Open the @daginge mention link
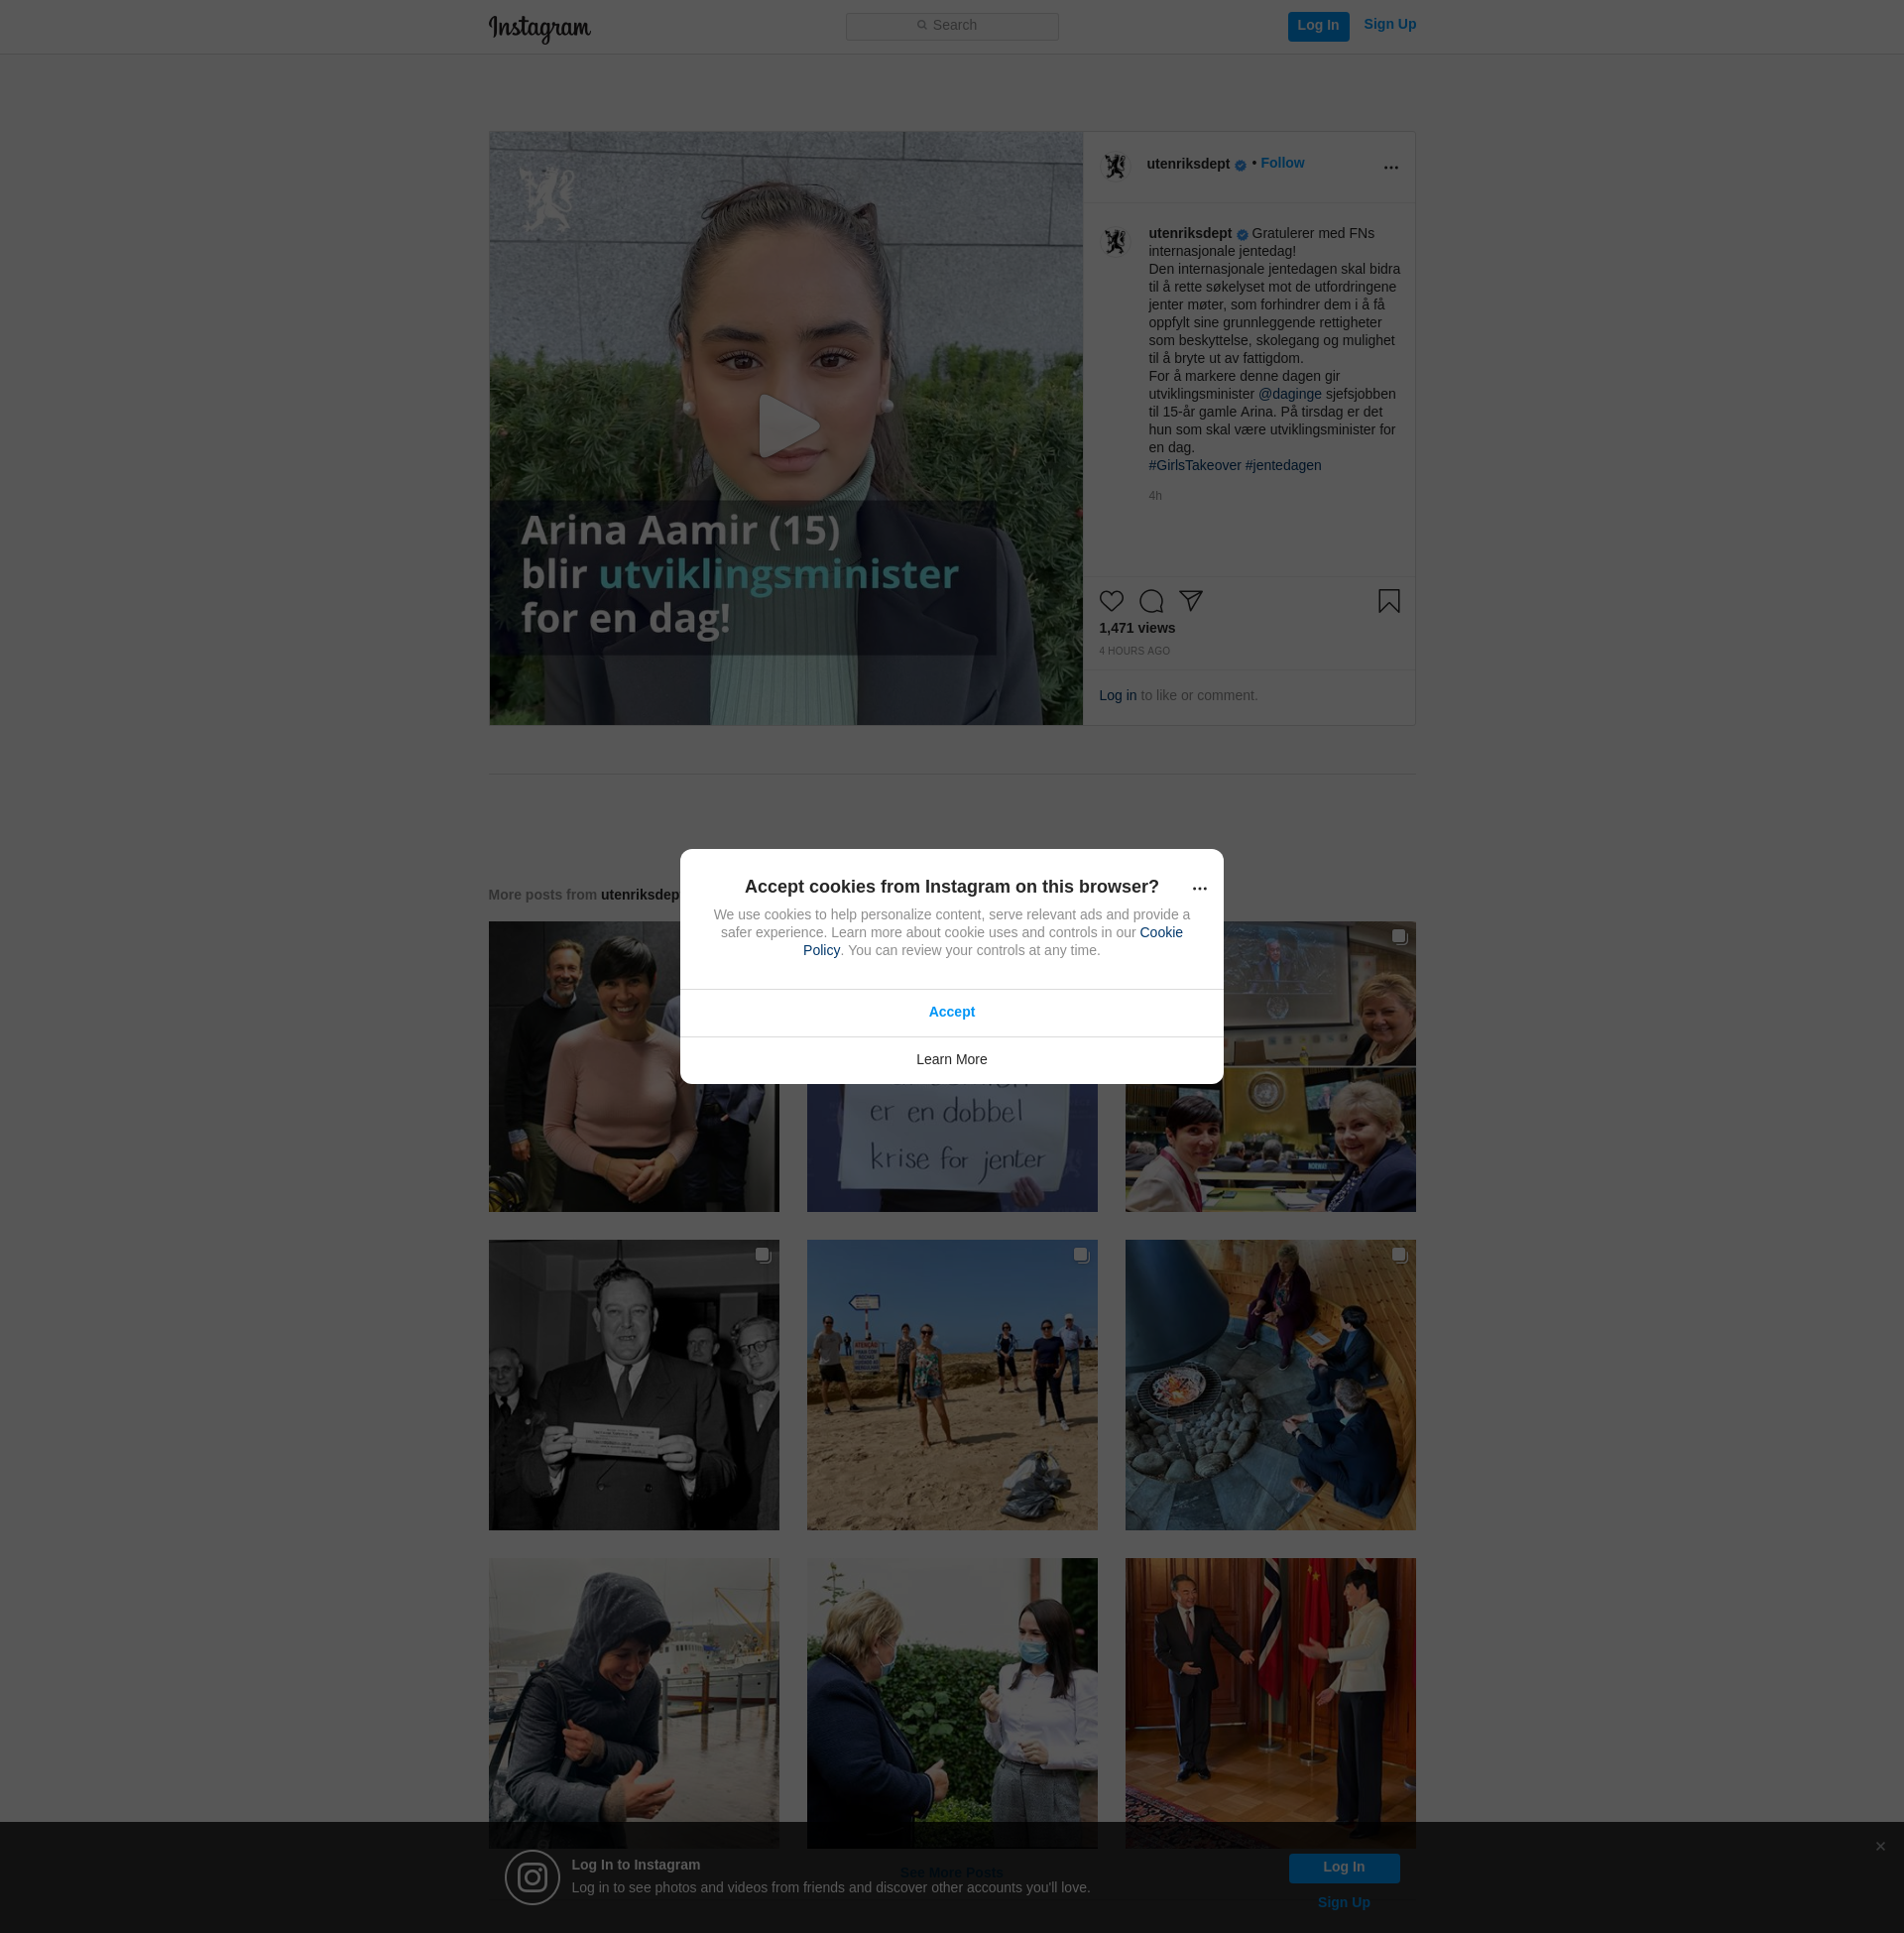1904x1933 pixels. [x=1289, y=394]
